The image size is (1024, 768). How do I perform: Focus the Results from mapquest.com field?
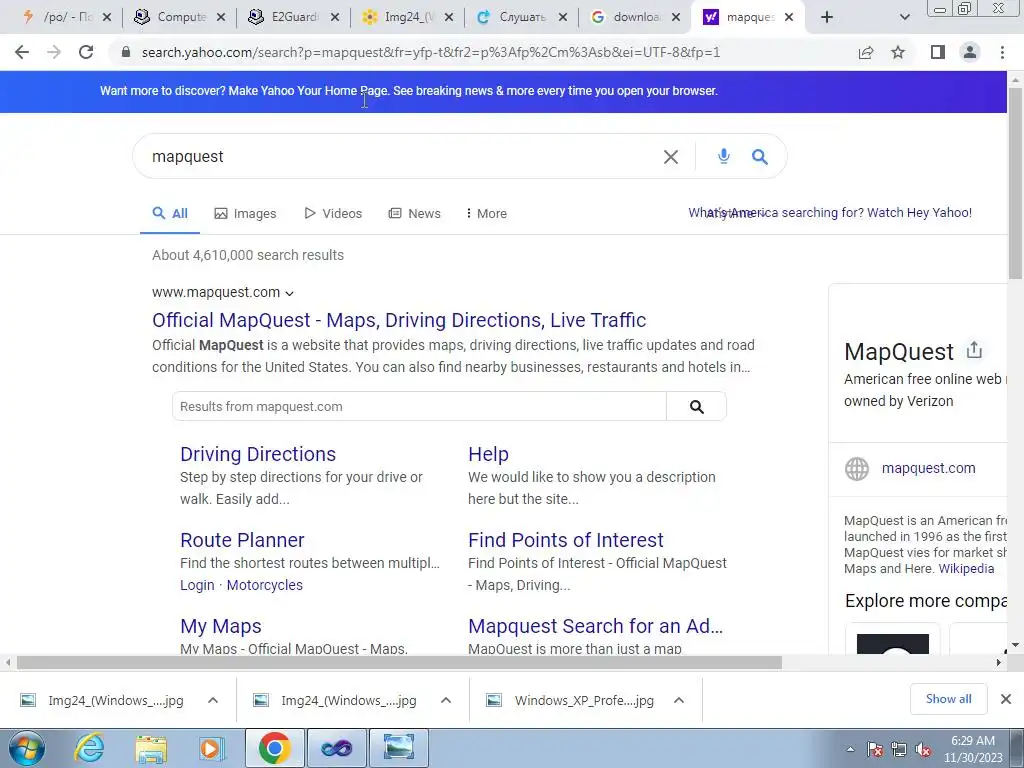(420, 407)
